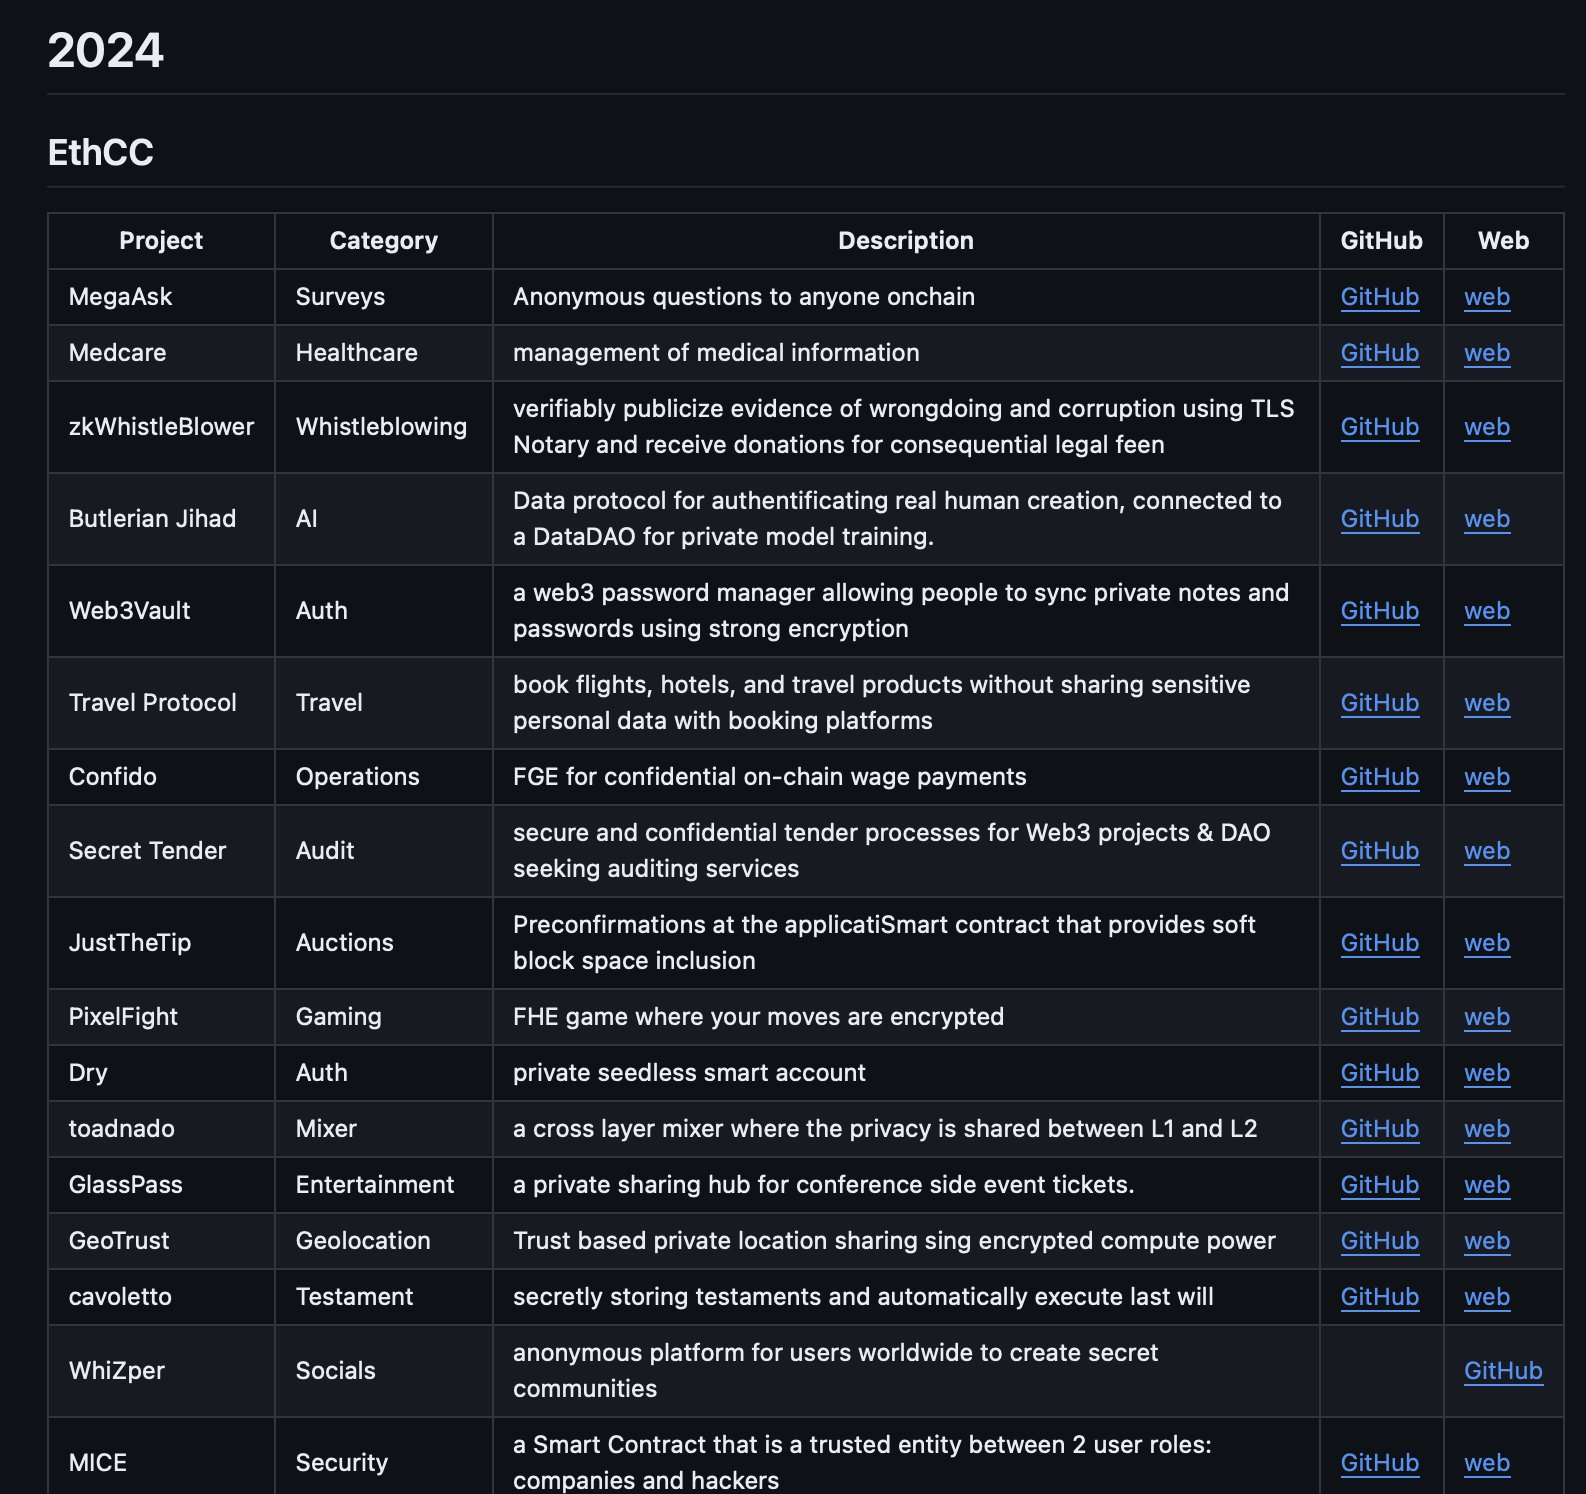Open the GitHub link for Medcare
Image resolution: width=1586 pixels, height=1494 pixels.
pyautogui.click(x=1379, y=353)
